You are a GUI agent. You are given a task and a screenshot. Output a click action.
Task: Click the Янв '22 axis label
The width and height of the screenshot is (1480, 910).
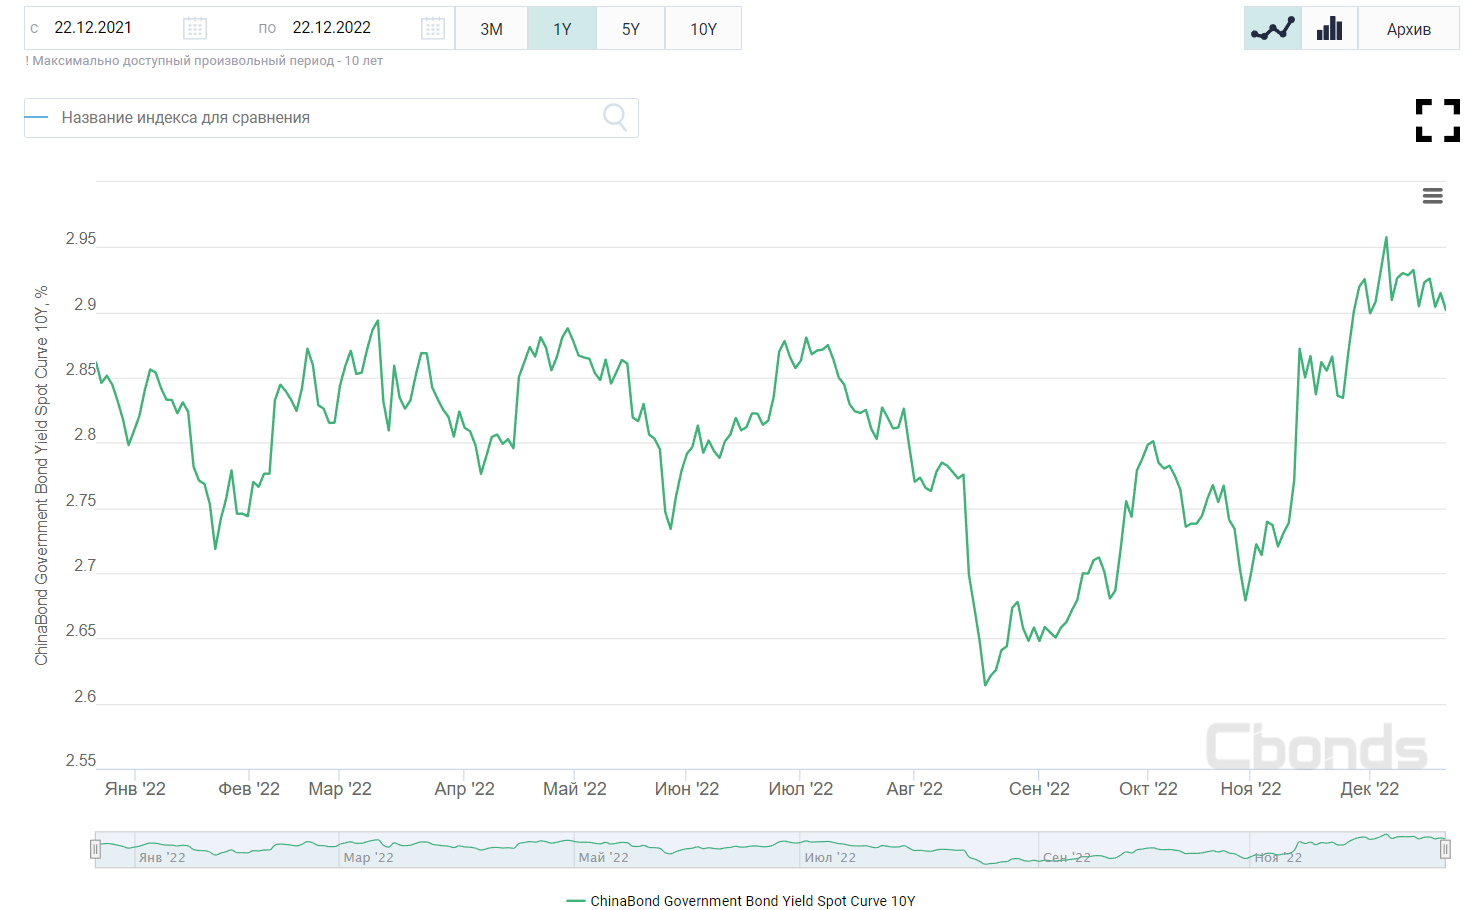[x=135, y=789]
